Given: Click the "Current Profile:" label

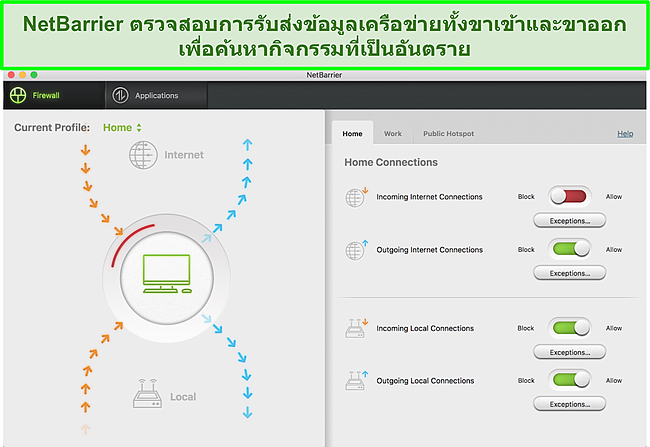Looking at the screenshot, I should click(x=52, y=128).
